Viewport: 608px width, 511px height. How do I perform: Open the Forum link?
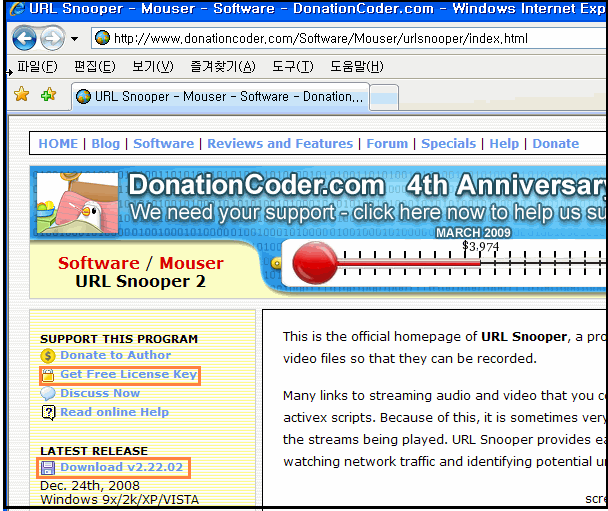[387, 143]
